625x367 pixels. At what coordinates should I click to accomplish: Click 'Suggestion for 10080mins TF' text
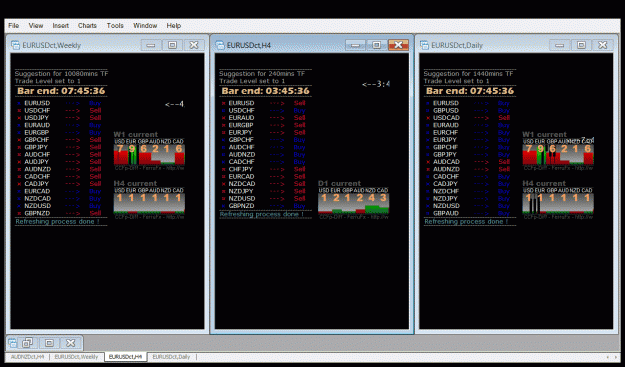click(x=61, y=73)
